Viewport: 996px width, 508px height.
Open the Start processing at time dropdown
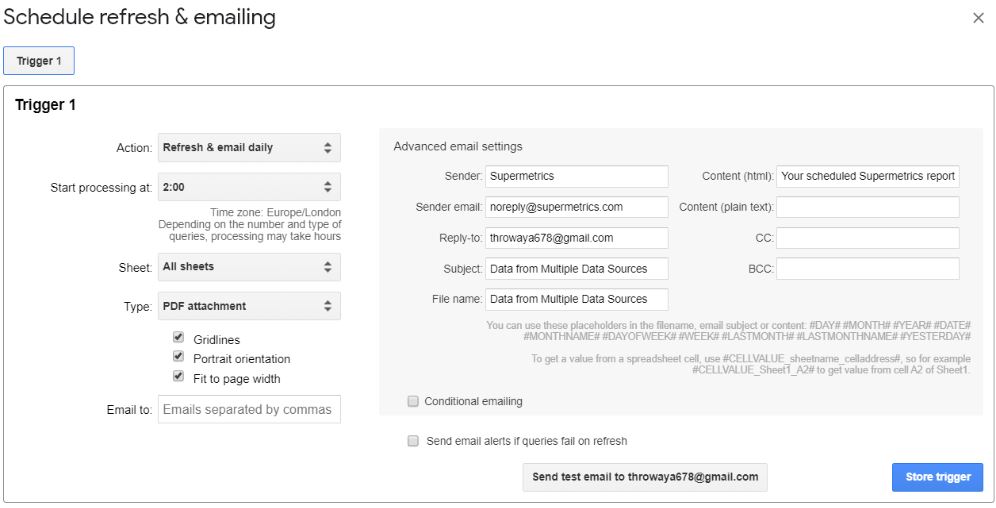249,187
